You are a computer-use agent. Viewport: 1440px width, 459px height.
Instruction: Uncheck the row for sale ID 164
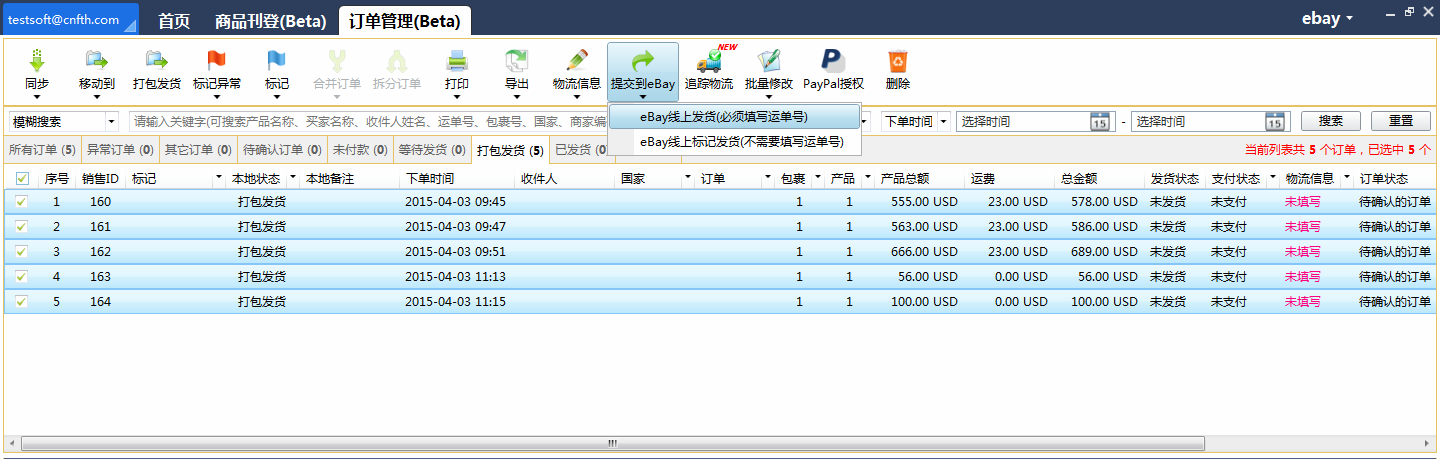[22, 301]
